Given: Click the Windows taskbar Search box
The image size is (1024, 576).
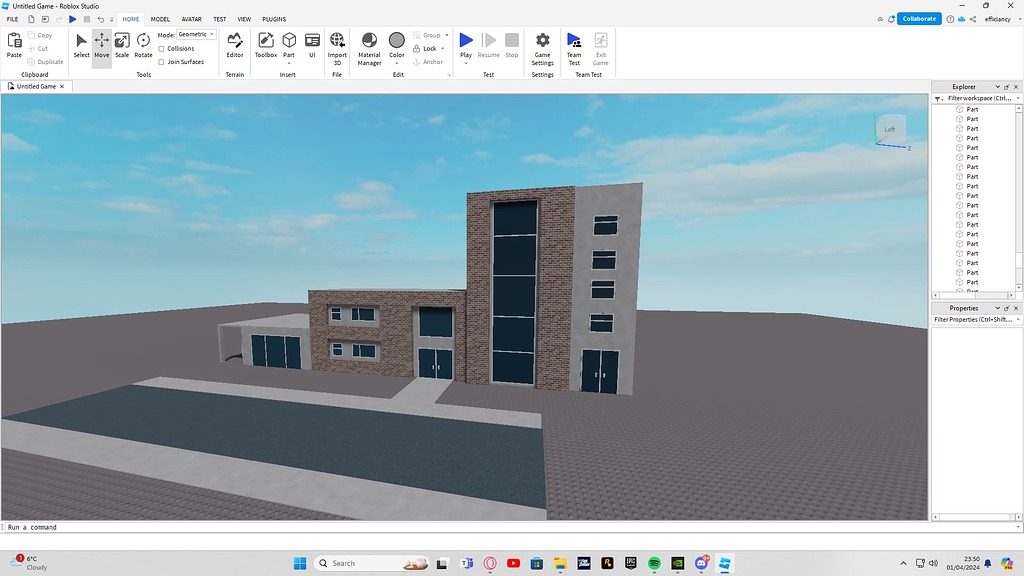Looking at the screenshot, I should (372, 563).
